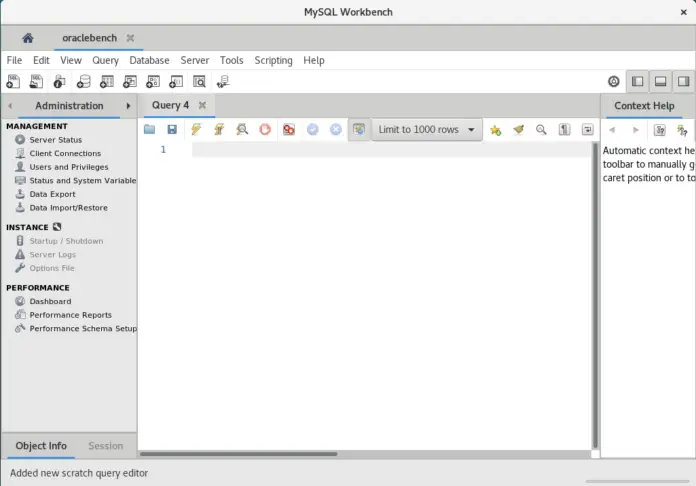This screenshot has width=696, height=486.
Task: Toggle continue-on-error execution icon
Action: click(x=289, y=130)
